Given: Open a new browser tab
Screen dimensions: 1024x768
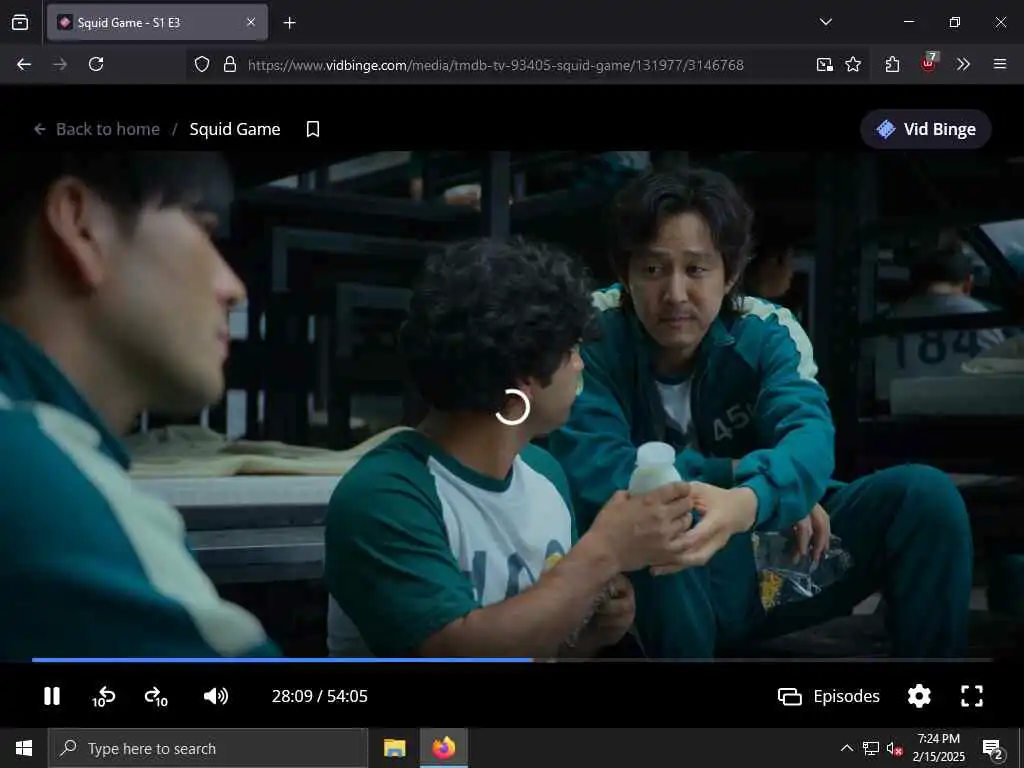Looking at the screenshot, I should tap(289, 23).
